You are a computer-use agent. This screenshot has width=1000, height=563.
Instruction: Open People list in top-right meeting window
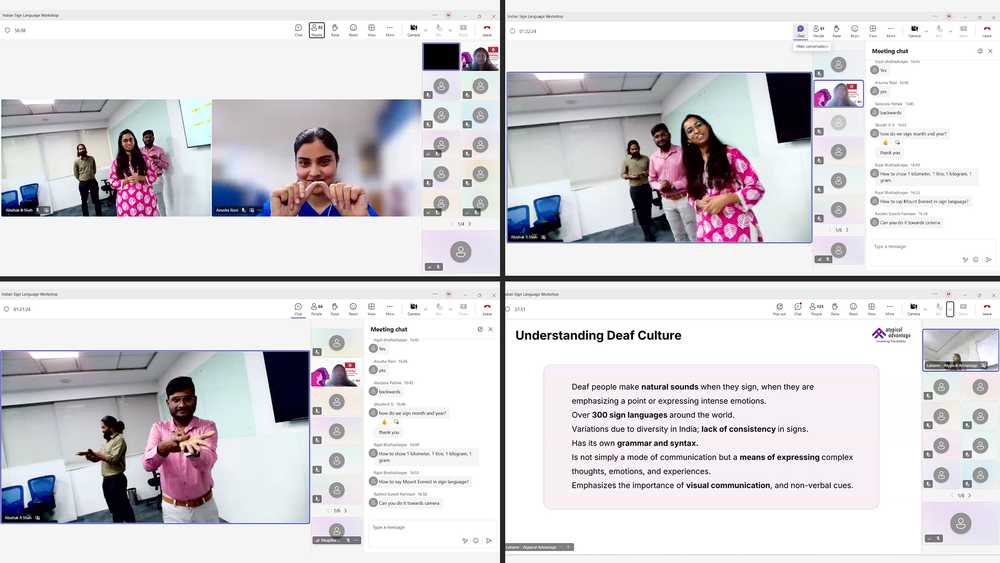tap(818, 31)
